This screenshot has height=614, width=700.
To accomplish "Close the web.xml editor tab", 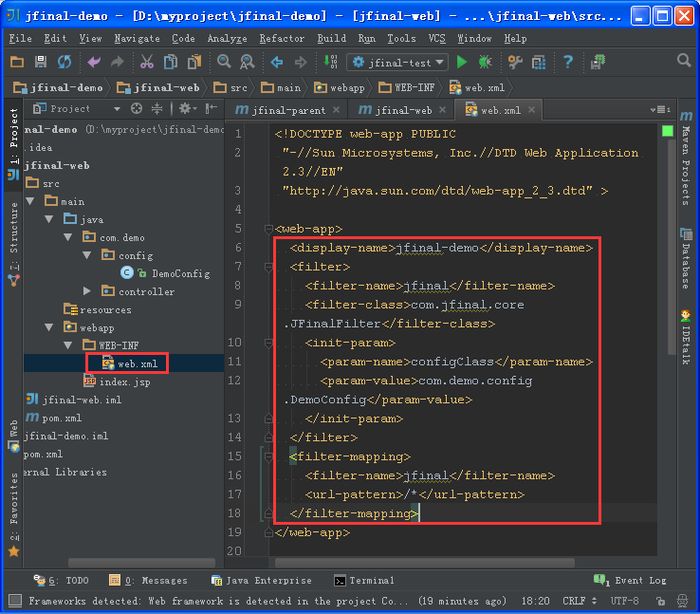I will tap(531, 109).
